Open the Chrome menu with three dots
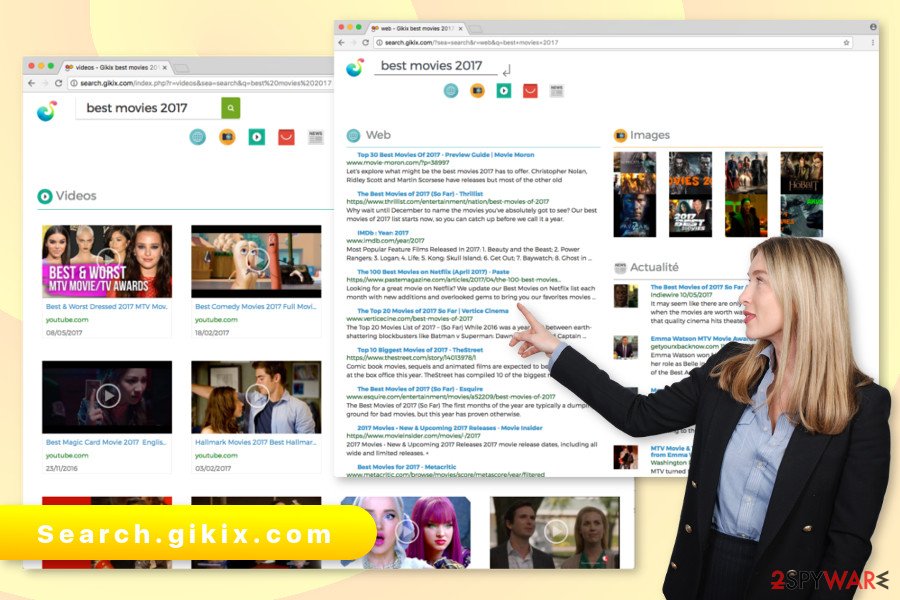900x600 pixels. [x=873, y=42]
